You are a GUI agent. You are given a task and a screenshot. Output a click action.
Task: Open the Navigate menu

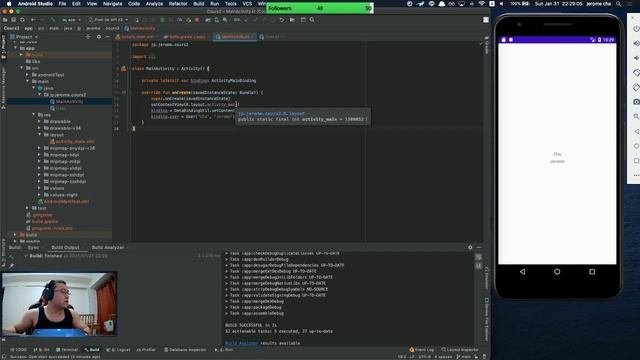point(112,4)
